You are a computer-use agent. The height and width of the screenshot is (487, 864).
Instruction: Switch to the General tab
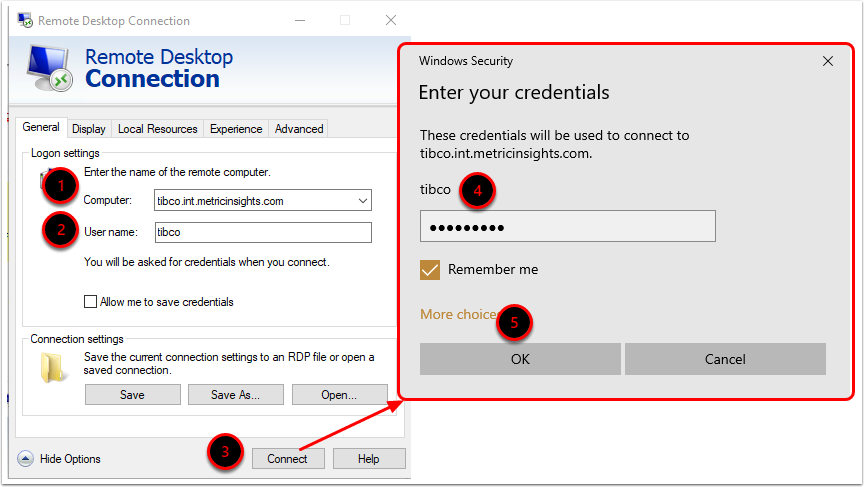41,127
